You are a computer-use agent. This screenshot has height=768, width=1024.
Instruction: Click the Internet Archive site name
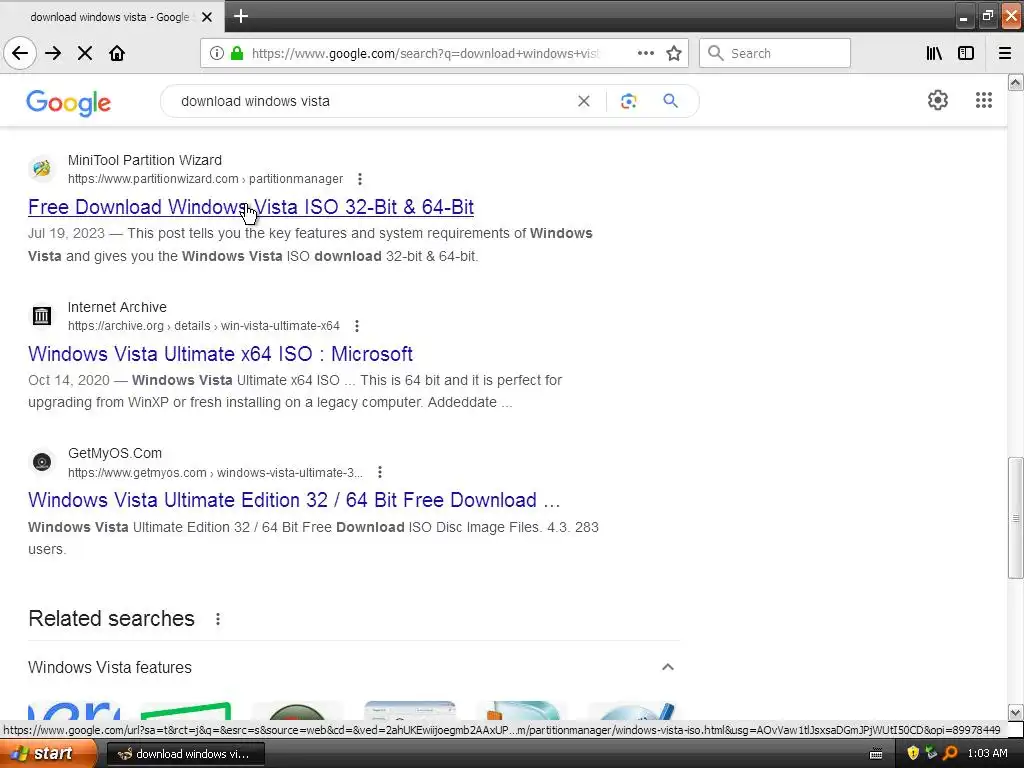point(117,307)
